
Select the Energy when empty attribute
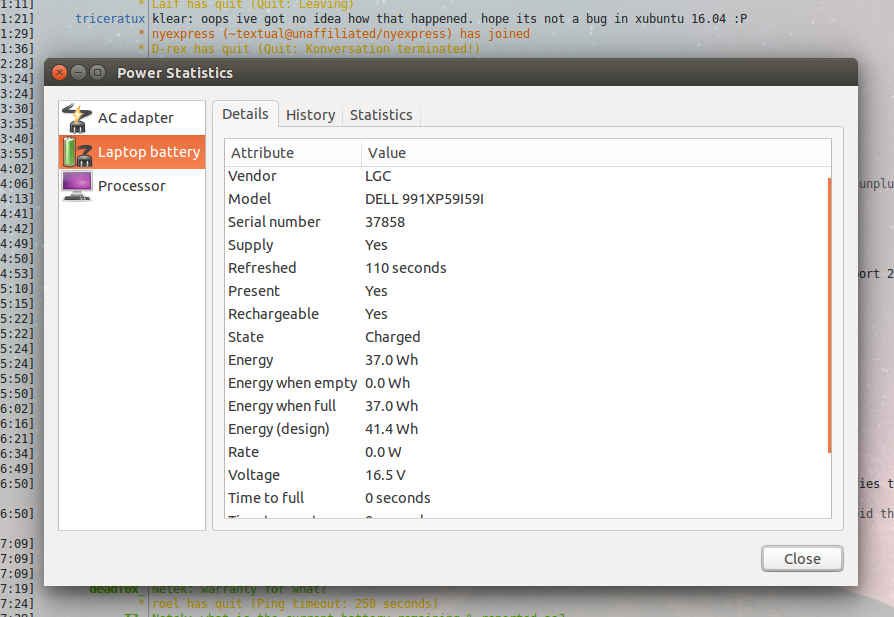click(x=292, y=383)
